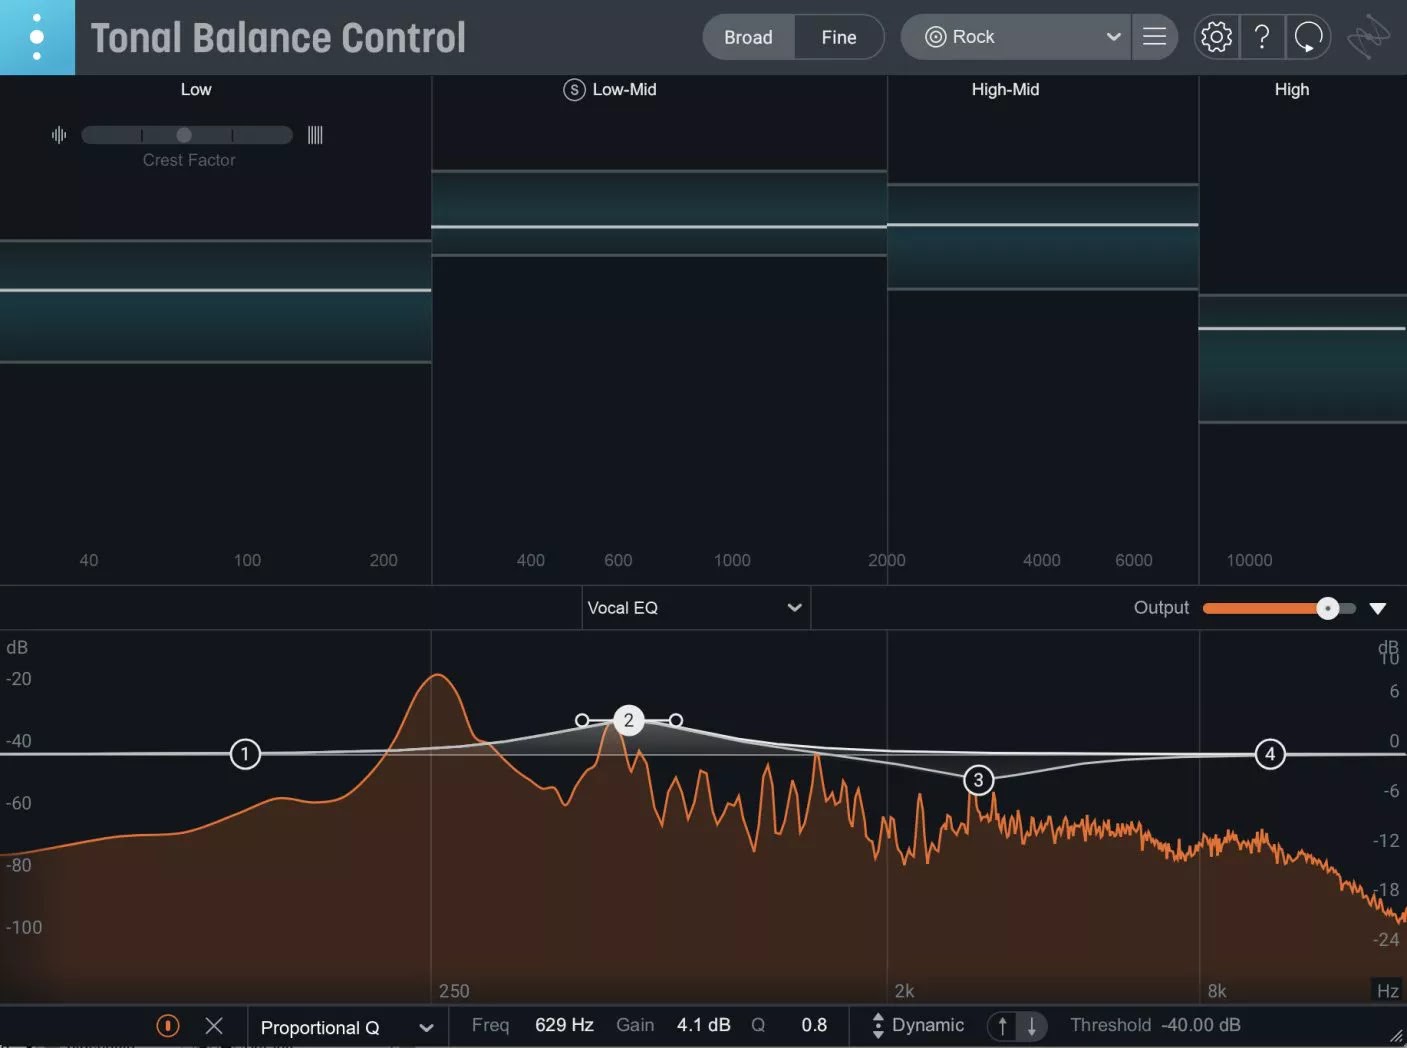This screenshot has width=1407, height=1048.
Task: Enable Fine resolution mode
Action: point(839,36)
